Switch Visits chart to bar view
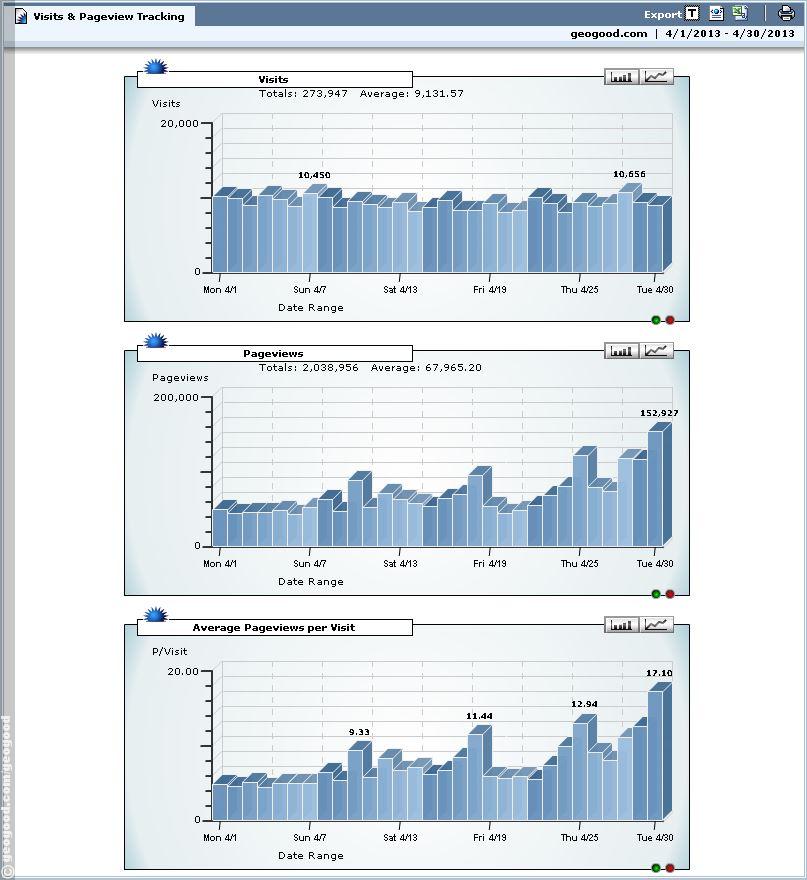The width and height of the screenshot is (807, 880). 622,77
